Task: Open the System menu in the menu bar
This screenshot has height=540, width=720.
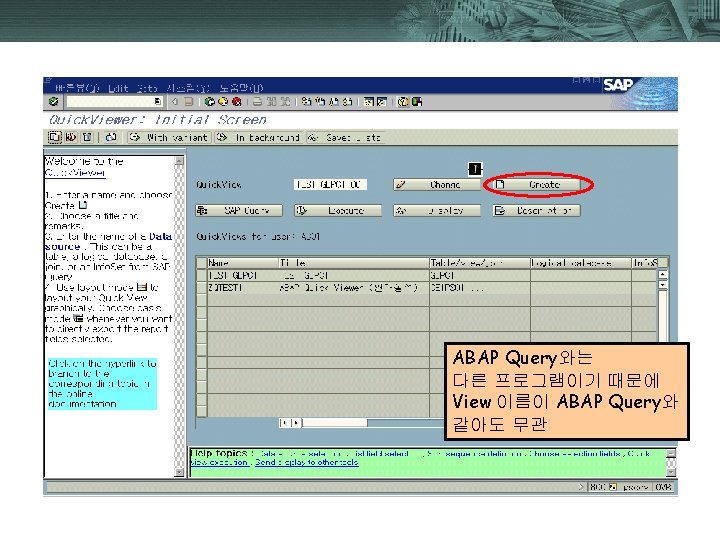Action: click(187, 88)
